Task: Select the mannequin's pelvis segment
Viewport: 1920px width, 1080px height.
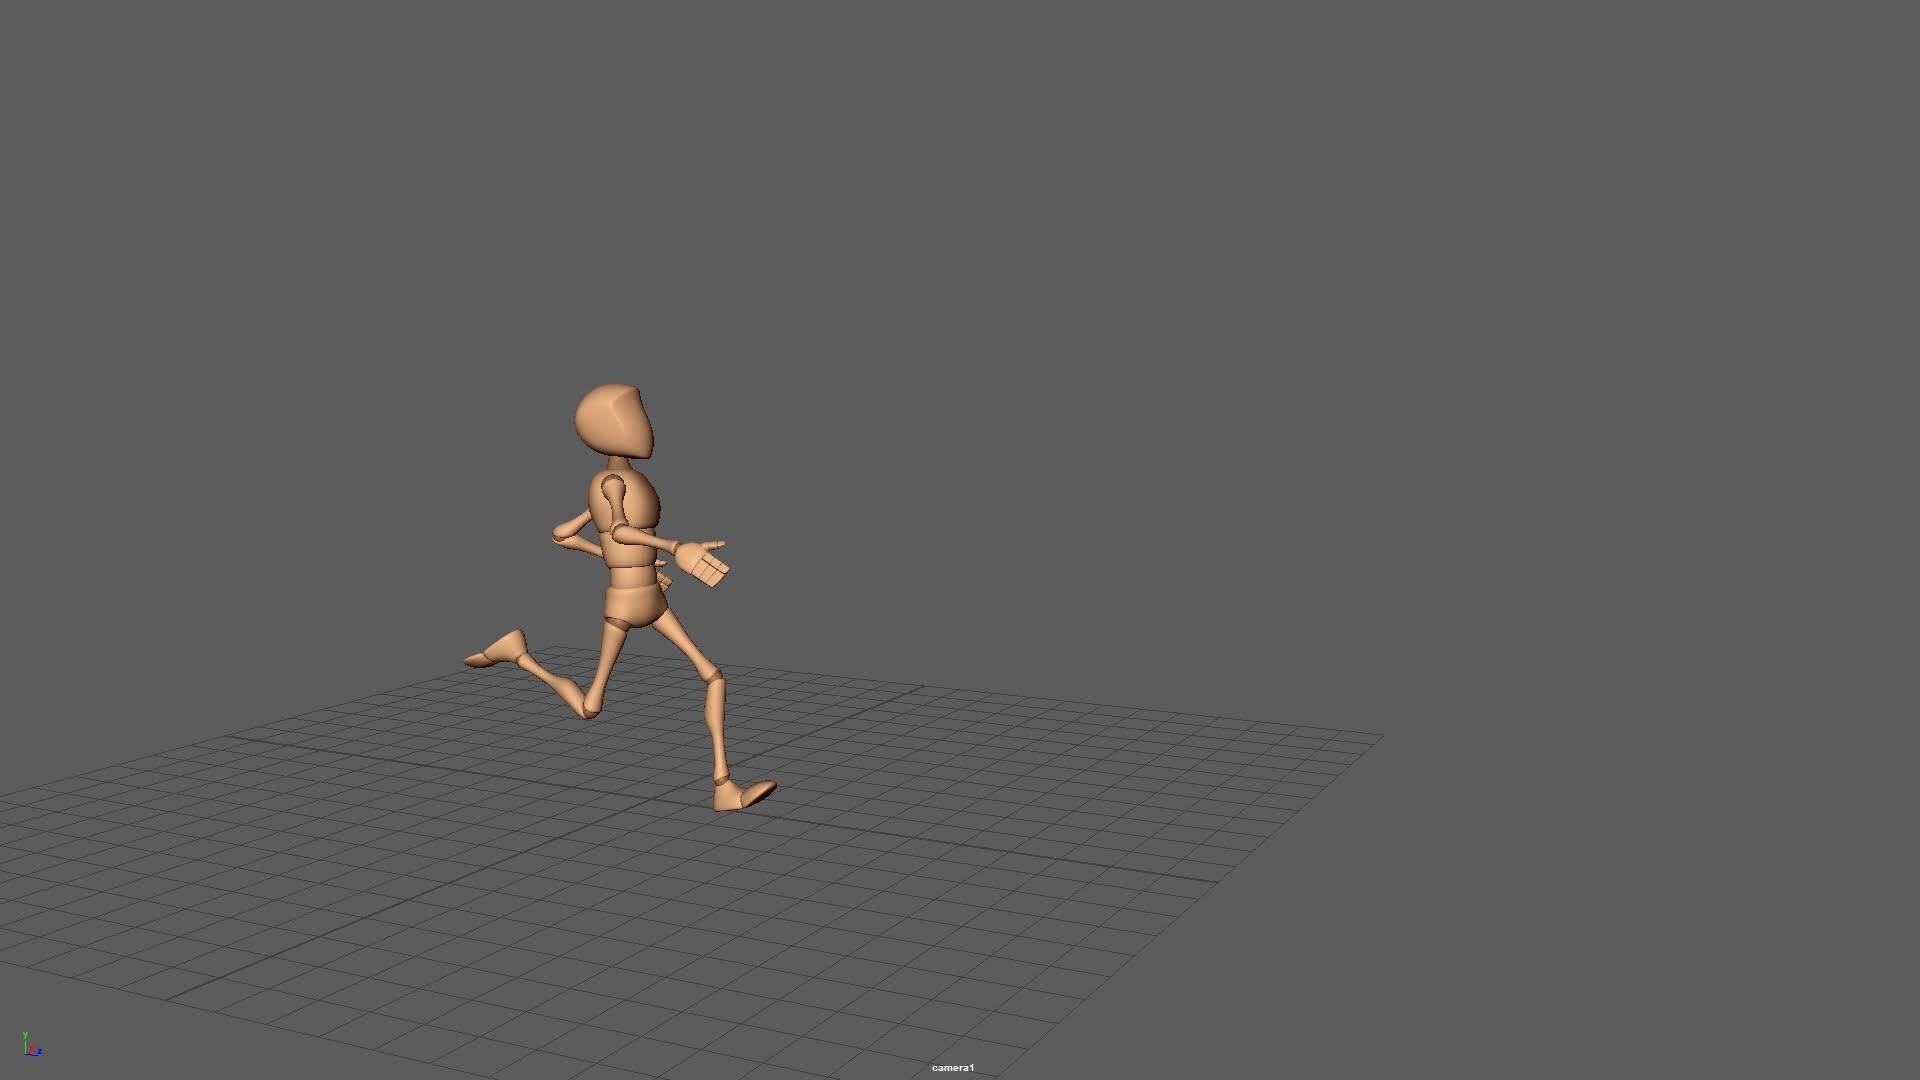Action: tap(635, 604)
